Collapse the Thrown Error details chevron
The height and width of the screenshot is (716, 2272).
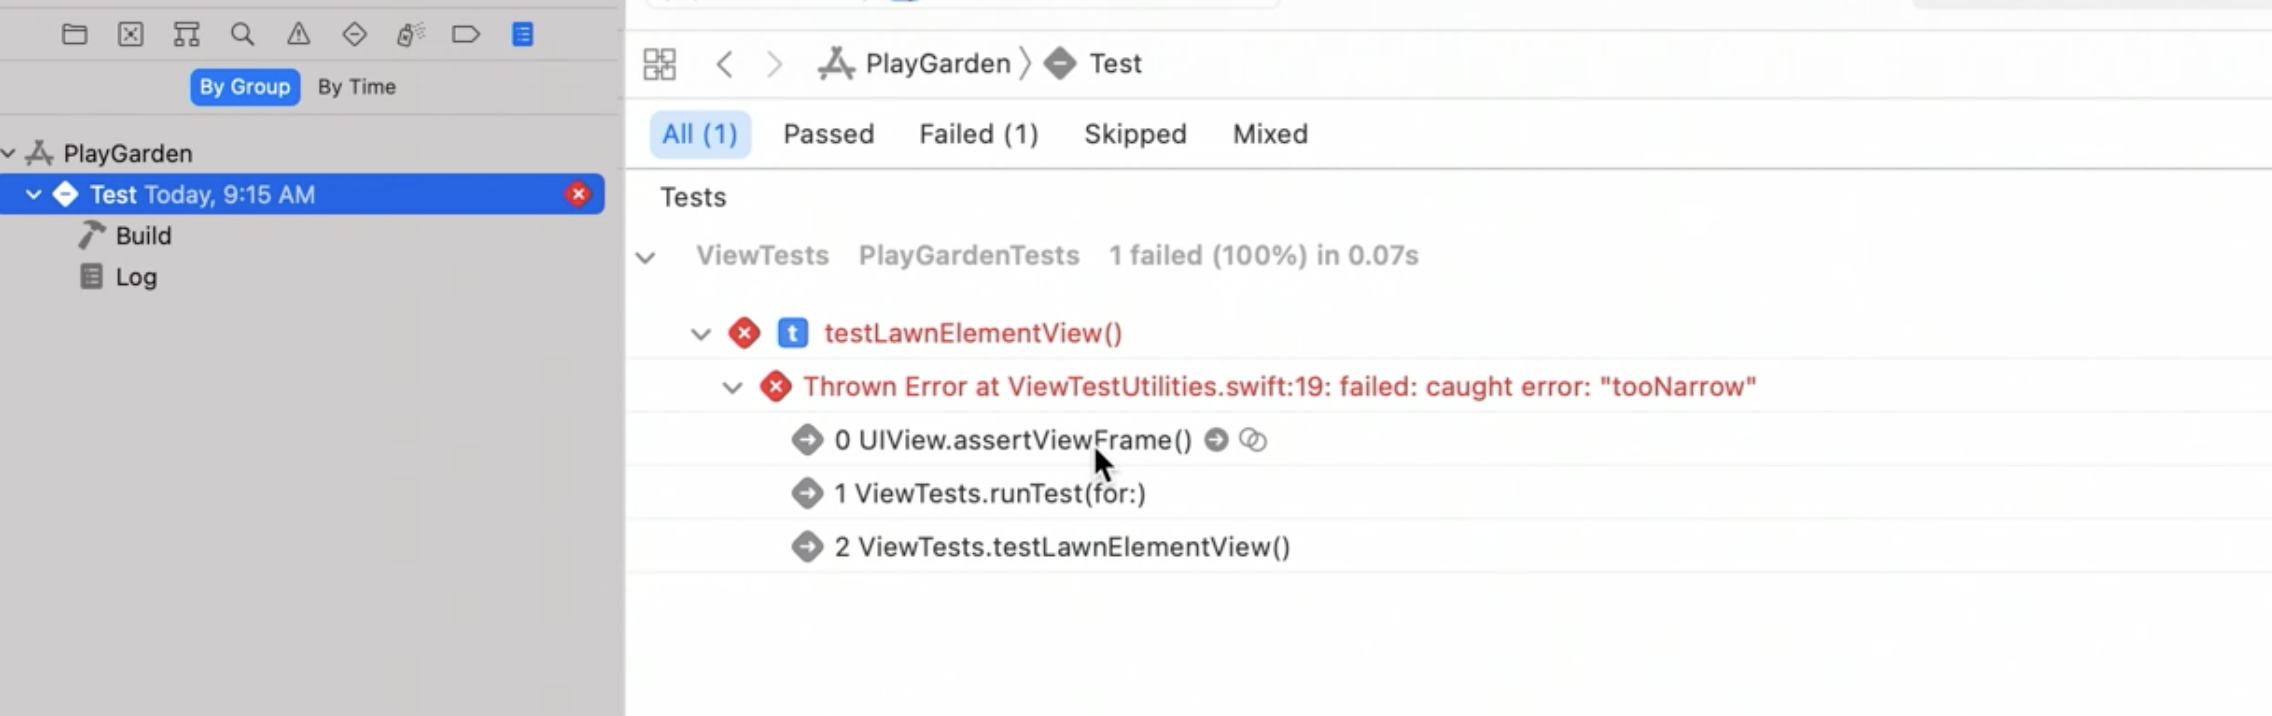click(x=733, y=388)
